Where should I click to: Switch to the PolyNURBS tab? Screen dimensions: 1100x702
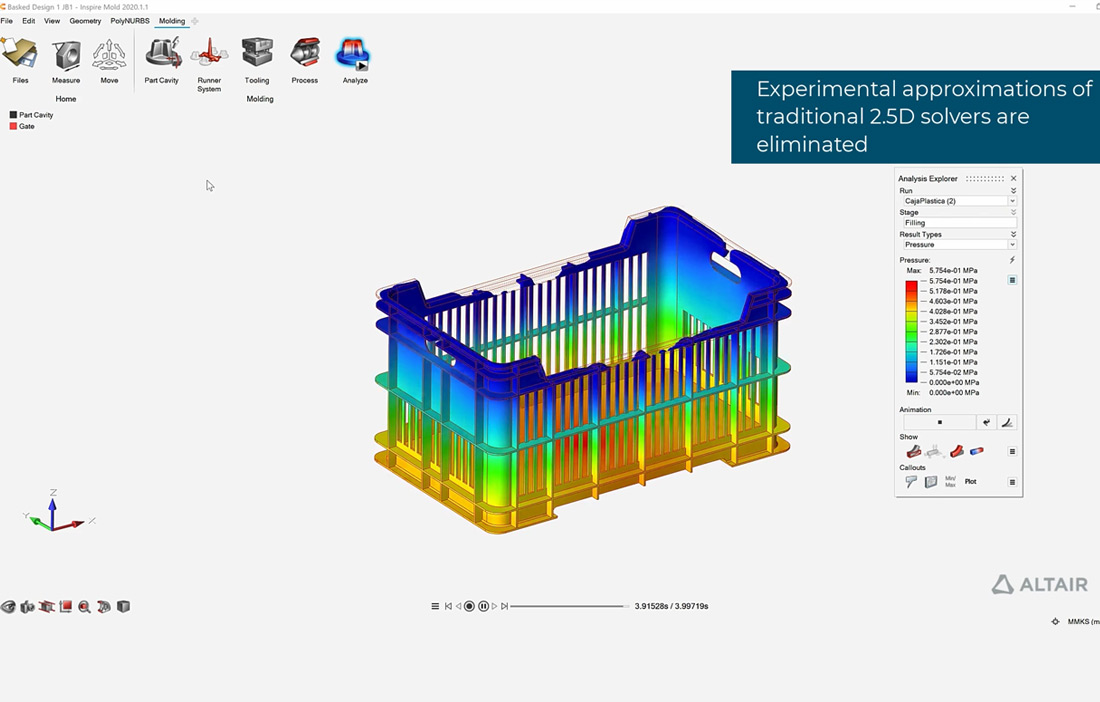[x=130, y=21]
